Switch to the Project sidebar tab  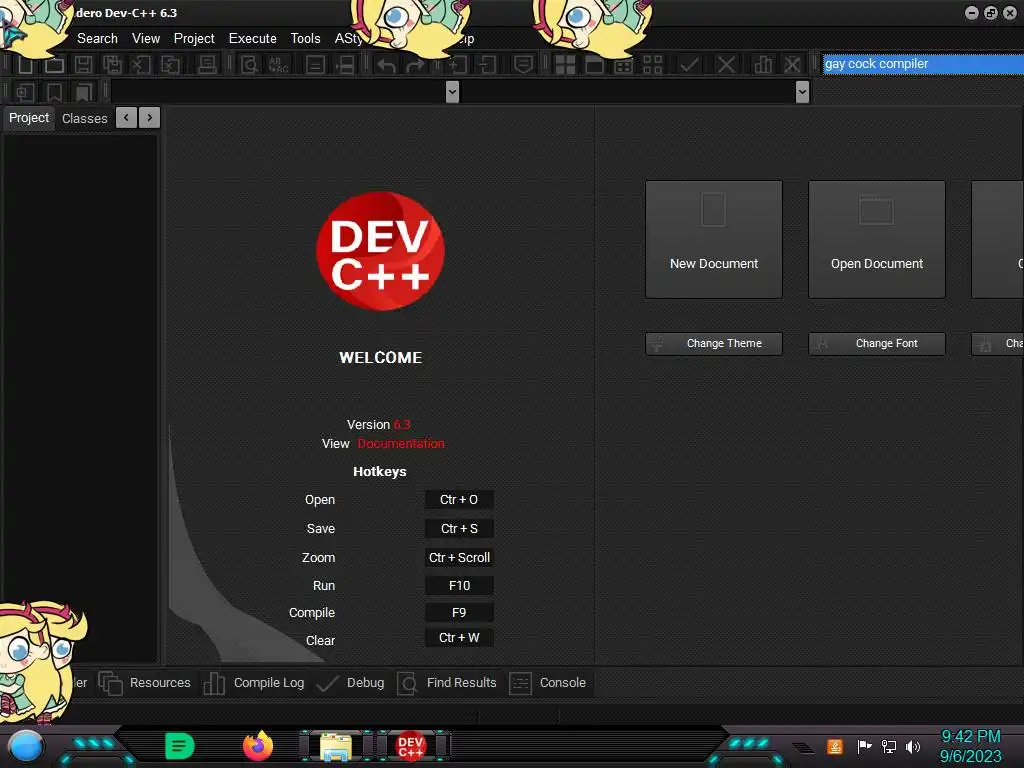click(x=29, y=118)
